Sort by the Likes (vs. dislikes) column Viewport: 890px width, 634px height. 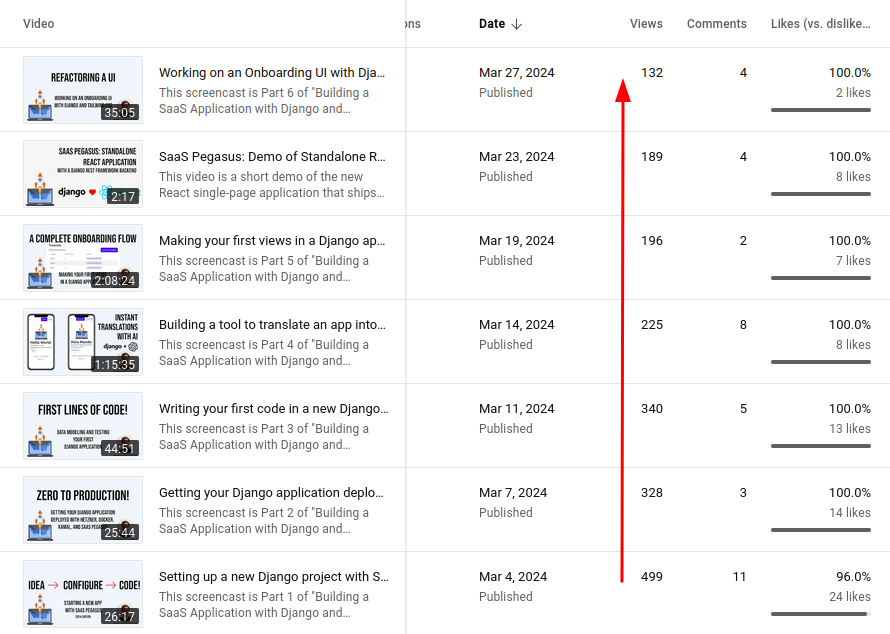click(820, 23)
